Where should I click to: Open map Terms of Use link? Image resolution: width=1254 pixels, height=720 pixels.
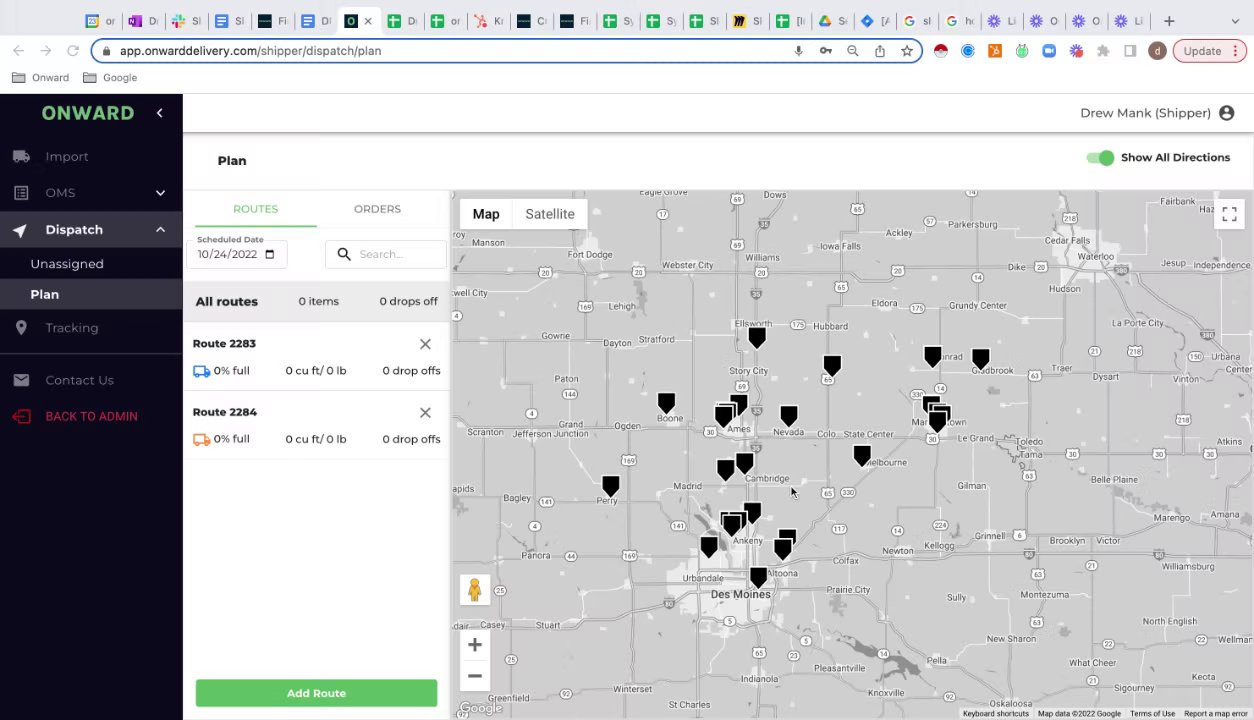tap(1152, 714)
